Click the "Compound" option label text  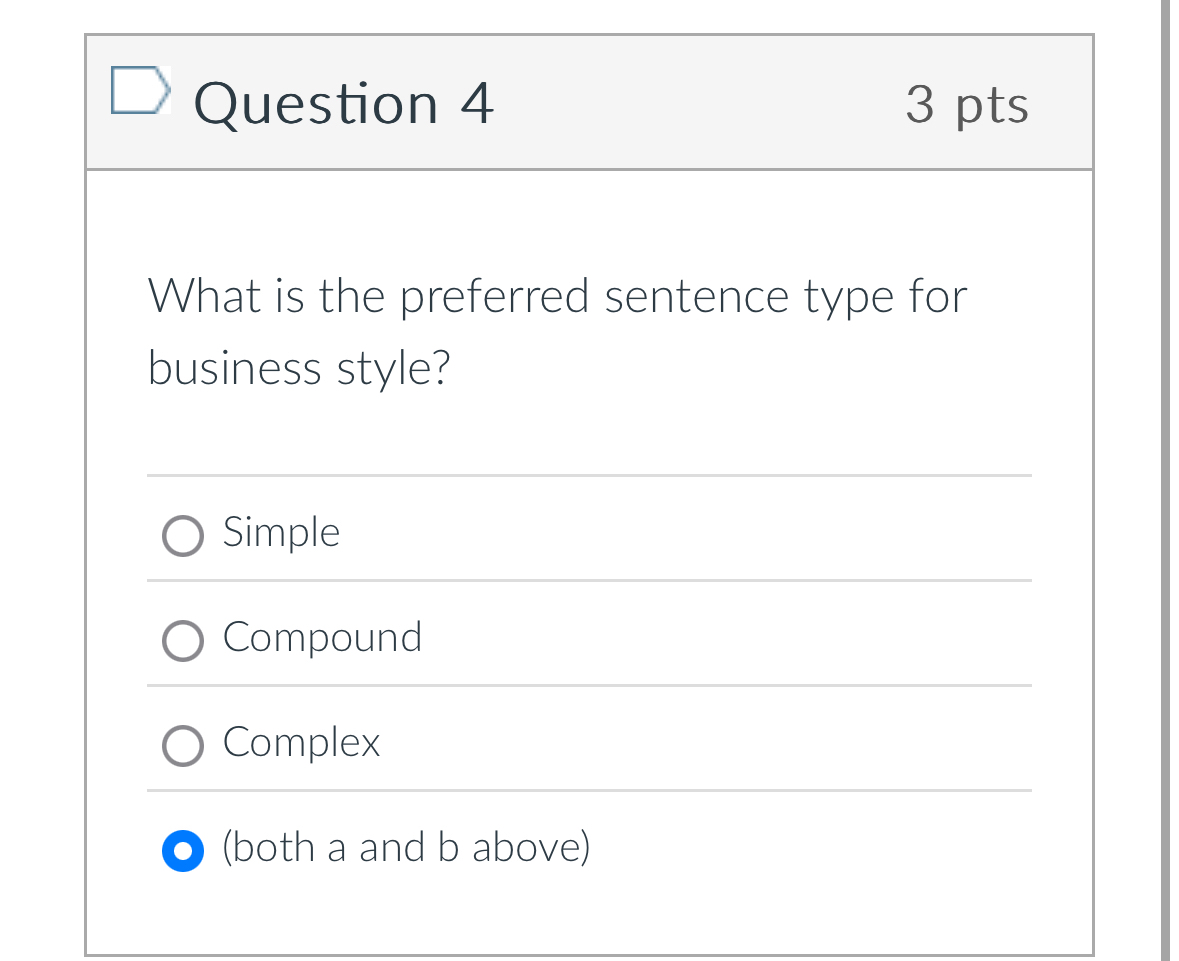322,638
